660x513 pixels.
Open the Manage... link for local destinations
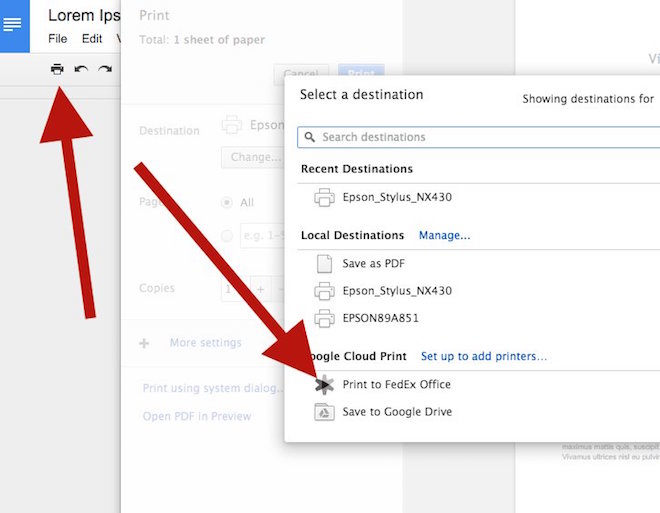point(444,235)
